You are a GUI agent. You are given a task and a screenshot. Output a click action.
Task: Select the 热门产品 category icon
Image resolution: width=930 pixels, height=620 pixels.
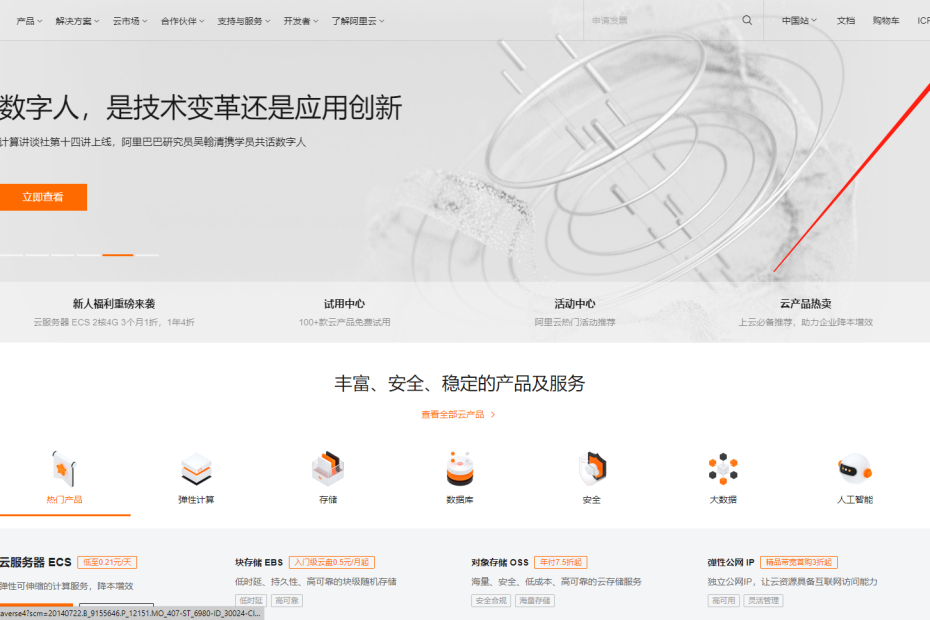point(64,469)
